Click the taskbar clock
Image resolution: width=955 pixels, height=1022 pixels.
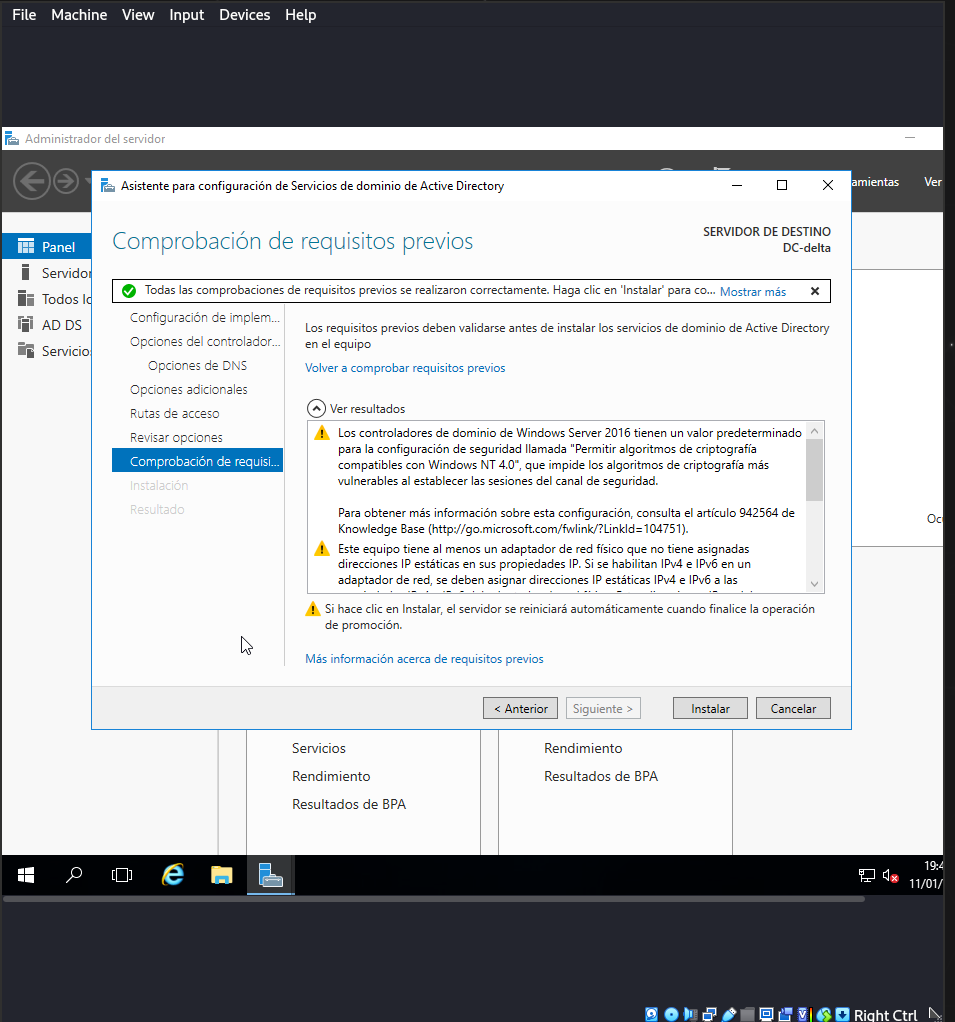coord(926,875)
